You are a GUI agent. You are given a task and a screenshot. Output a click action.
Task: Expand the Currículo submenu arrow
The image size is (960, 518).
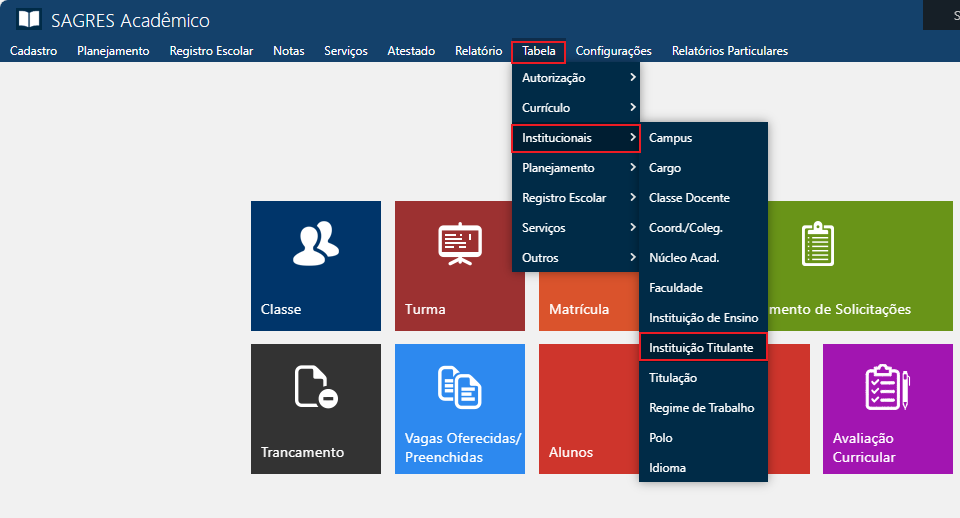[x=632, y=108]
